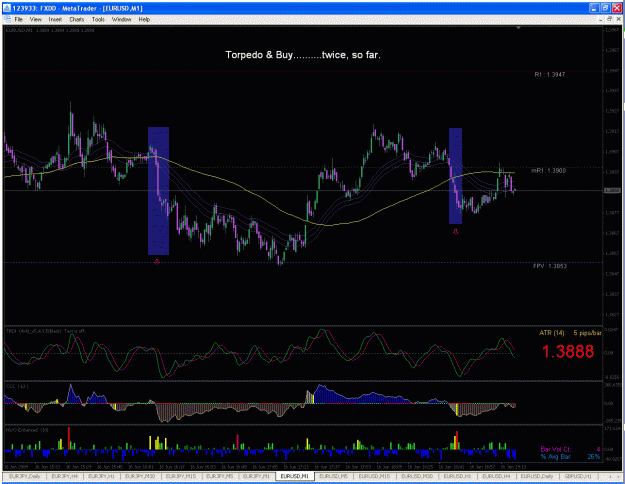Switch to the EURUSD,Daily chart tab

[x=537, y=476]
